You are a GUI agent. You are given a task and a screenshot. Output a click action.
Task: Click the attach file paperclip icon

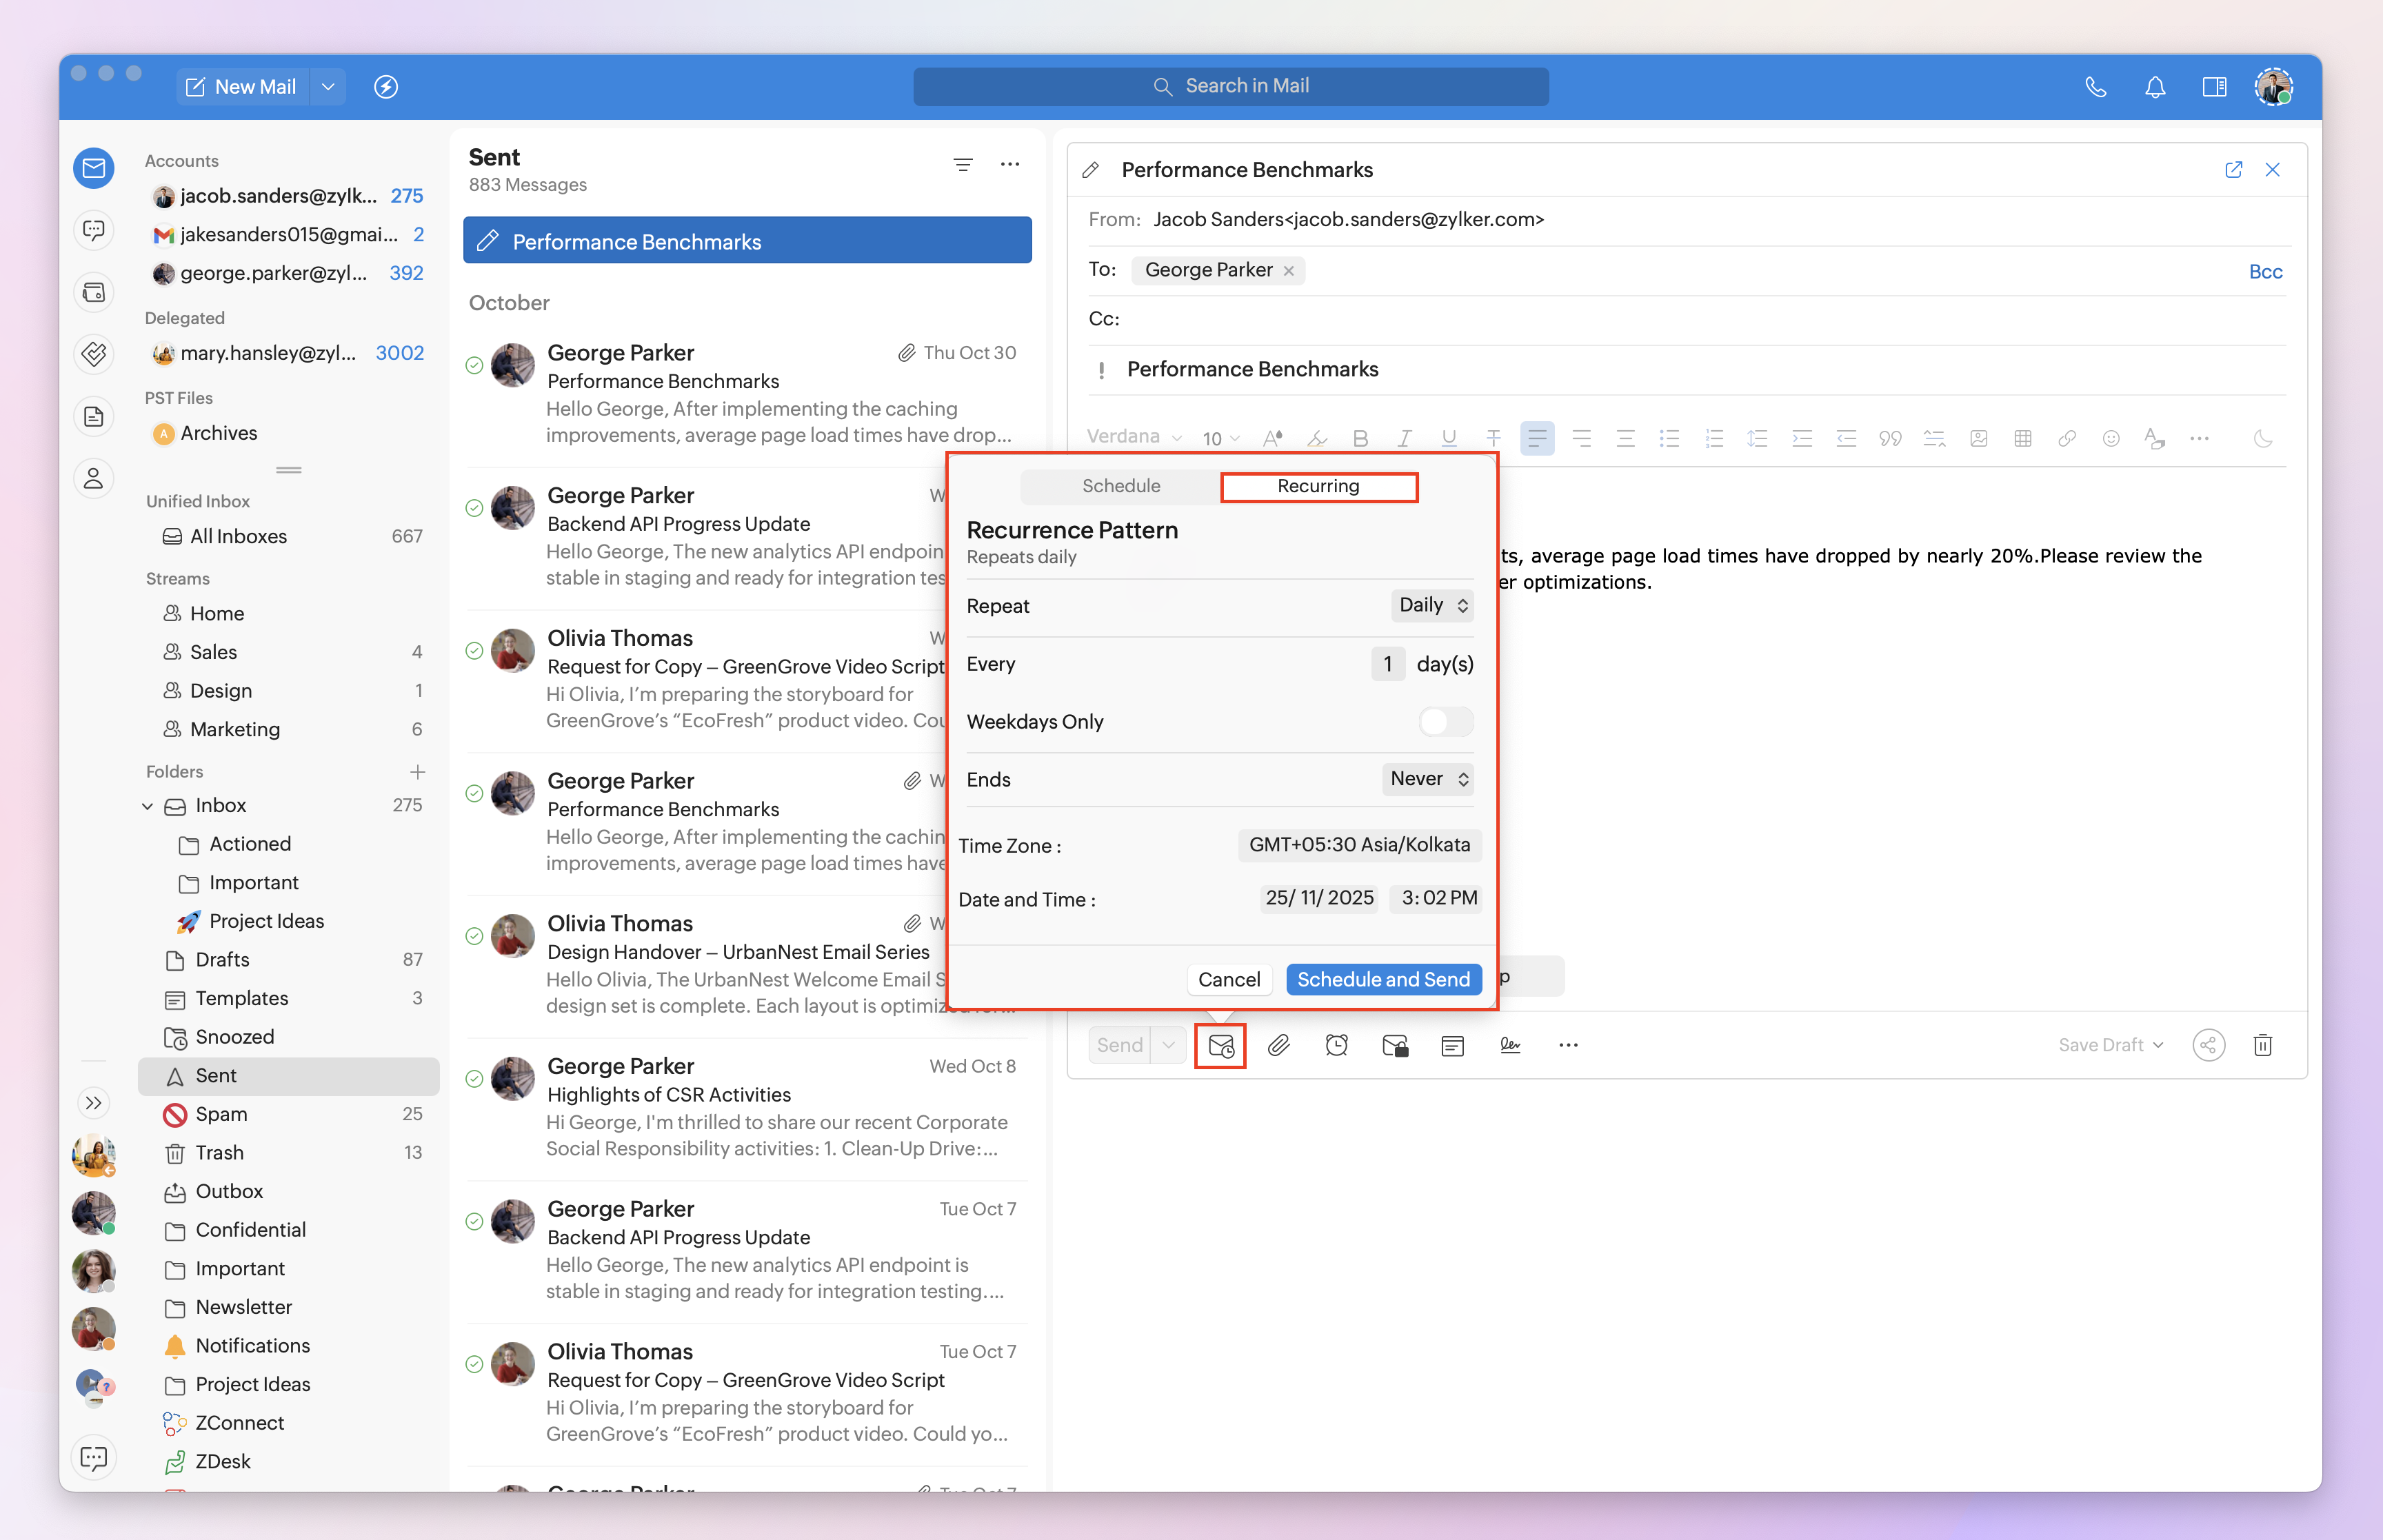[x=1278, y=1046]
